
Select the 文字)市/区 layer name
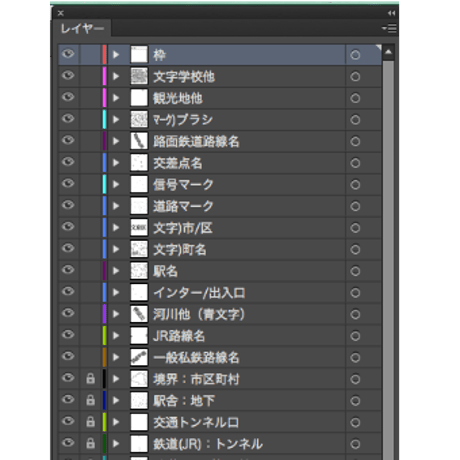(183, 228)
